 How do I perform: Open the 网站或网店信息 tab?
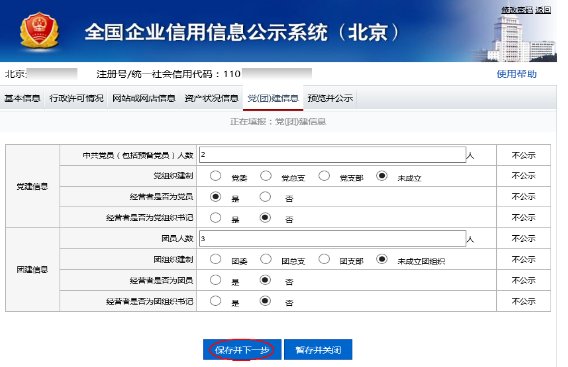(144, 98)
